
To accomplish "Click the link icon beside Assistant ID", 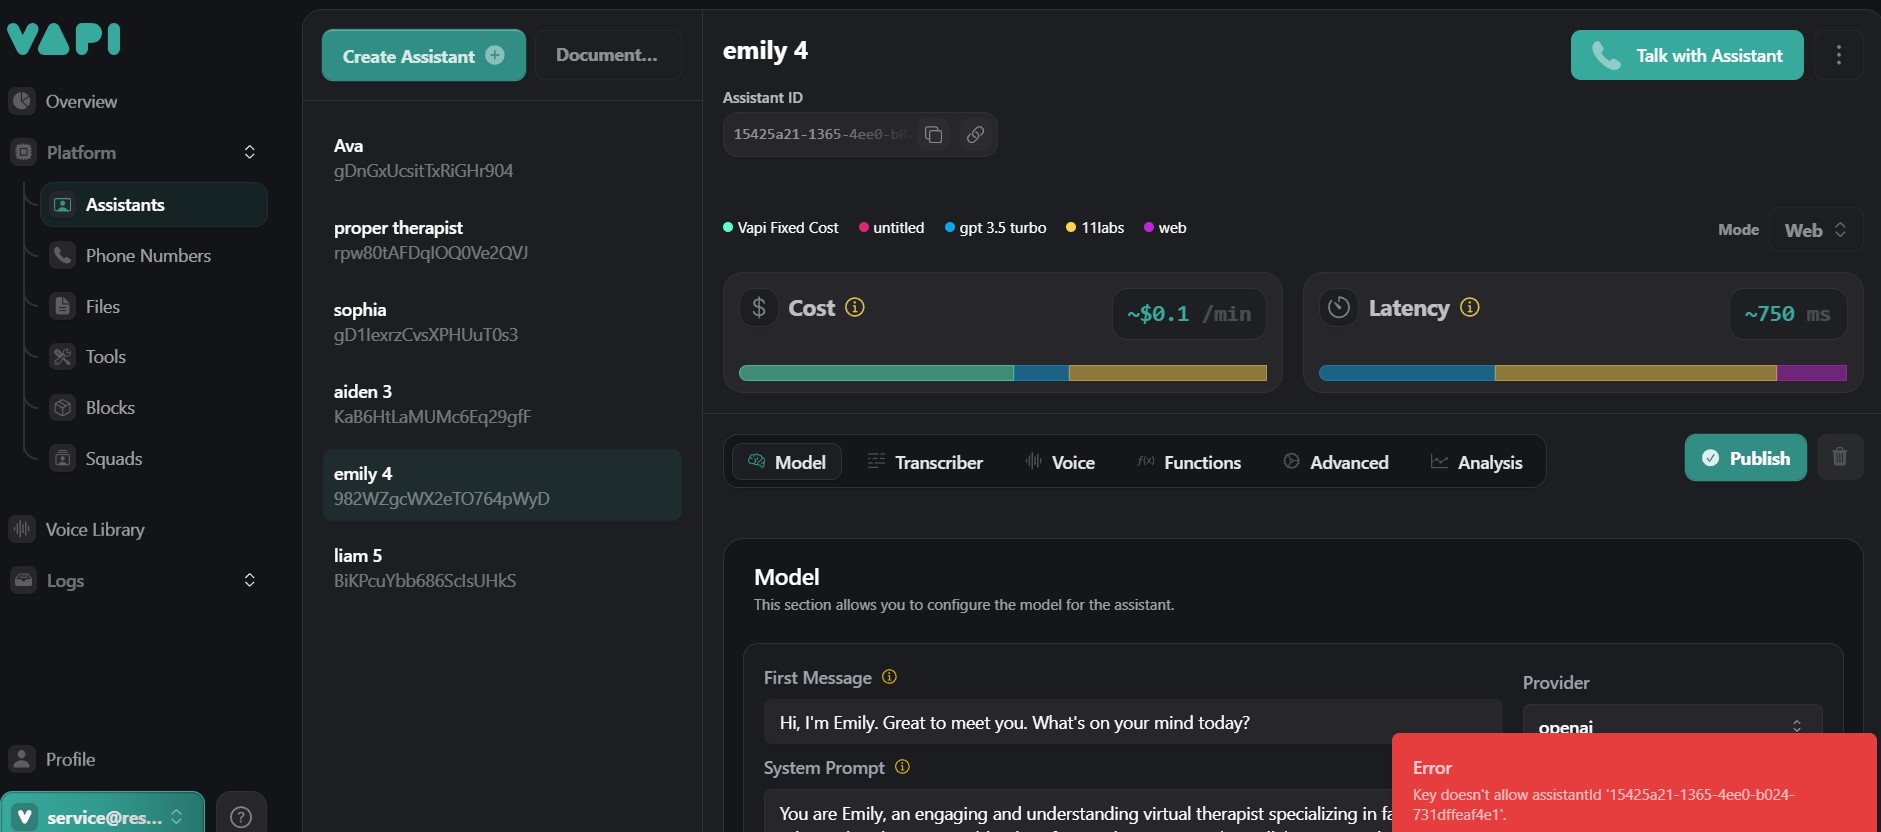I will point(975,134).
